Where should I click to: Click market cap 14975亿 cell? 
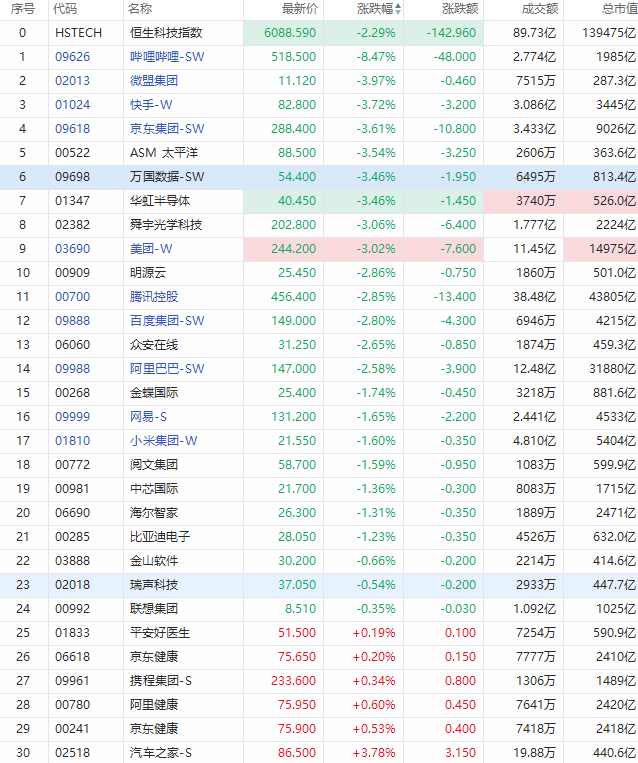pos(612,249)
